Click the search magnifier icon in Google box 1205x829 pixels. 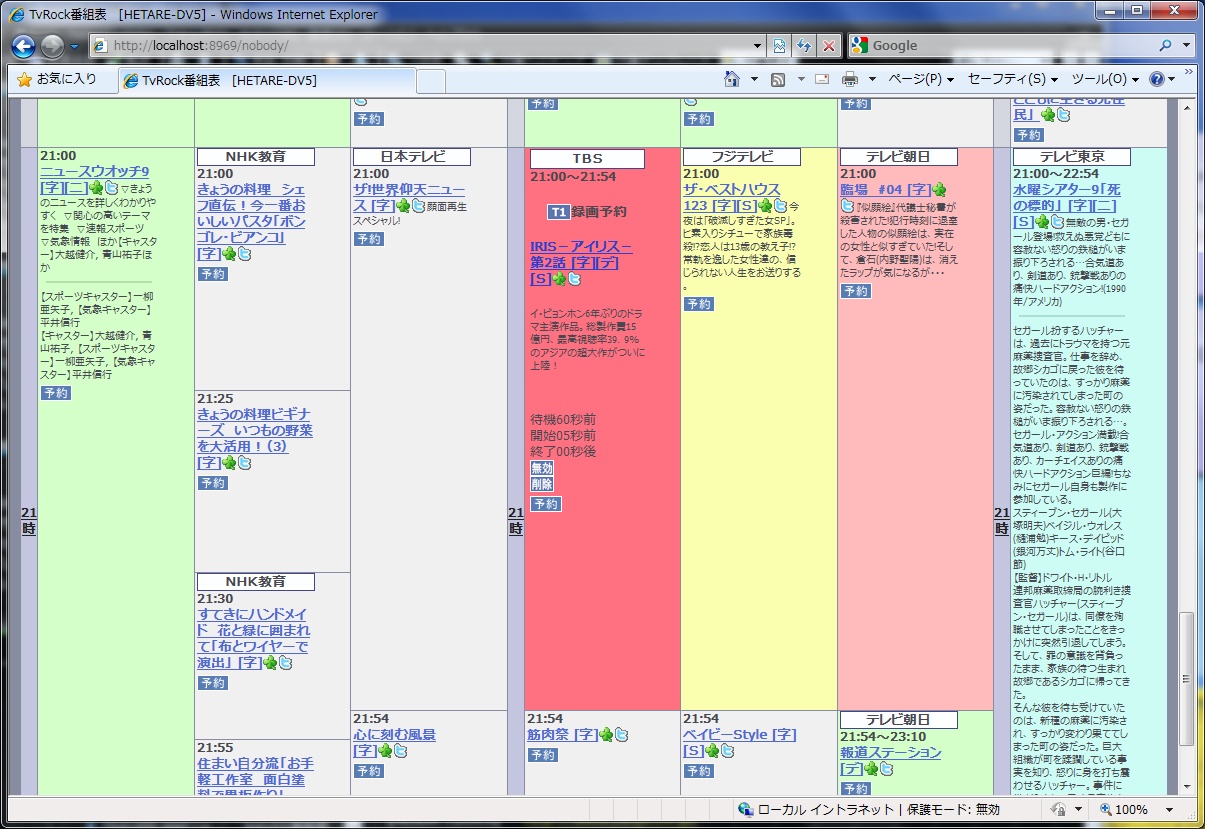1166,46
